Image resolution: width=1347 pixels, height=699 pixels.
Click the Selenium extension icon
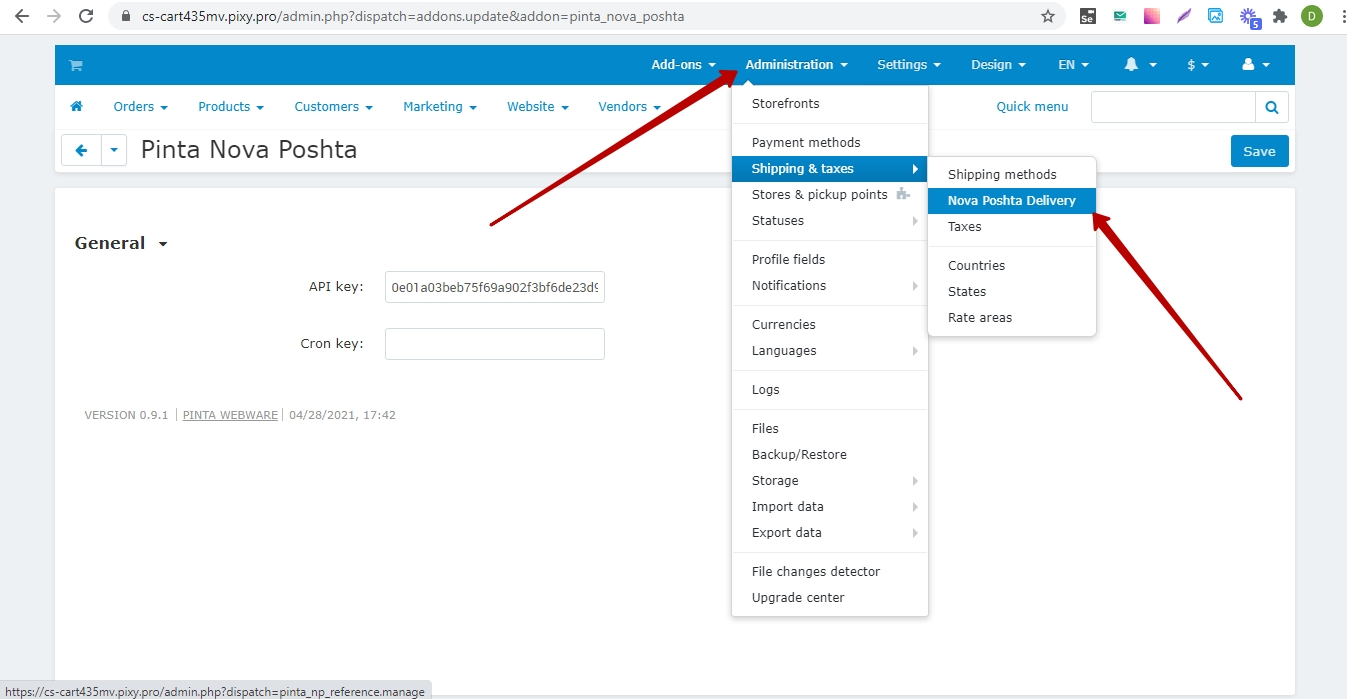click(x=1088, y=16)
